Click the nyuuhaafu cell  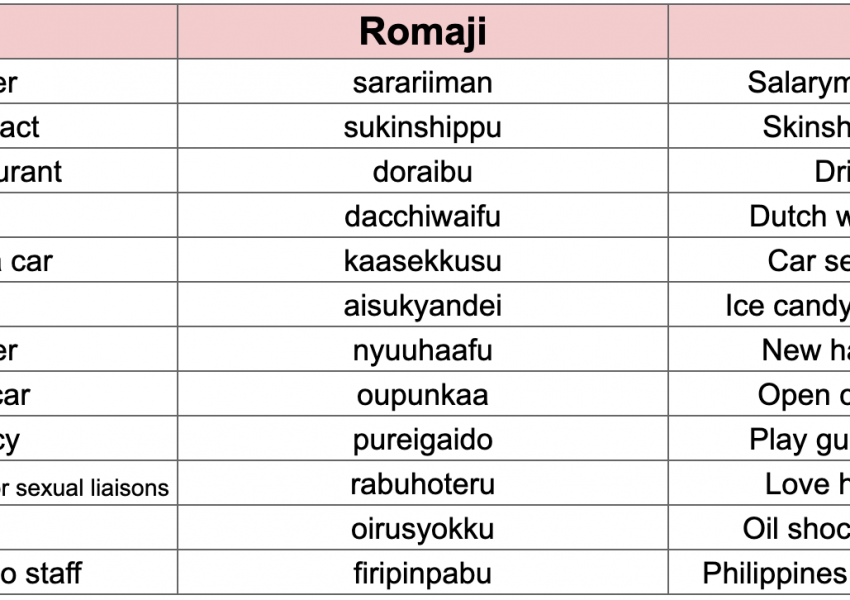[x=422, y=350]
